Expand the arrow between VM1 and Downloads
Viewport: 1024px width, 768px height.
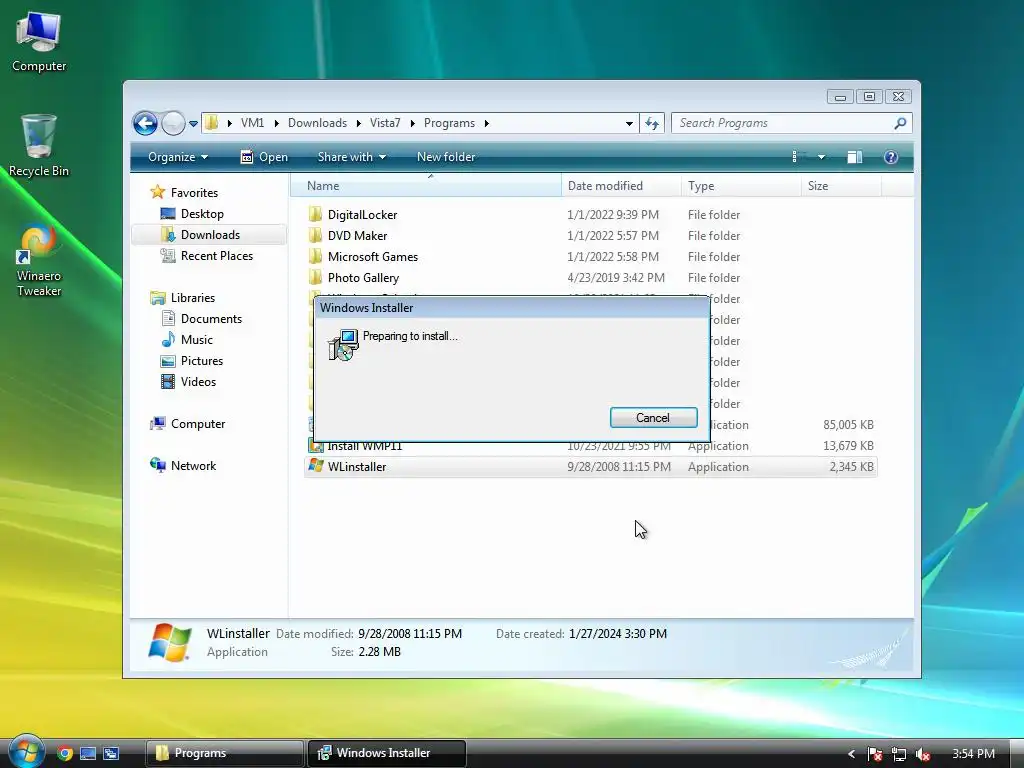click(277, 123)
